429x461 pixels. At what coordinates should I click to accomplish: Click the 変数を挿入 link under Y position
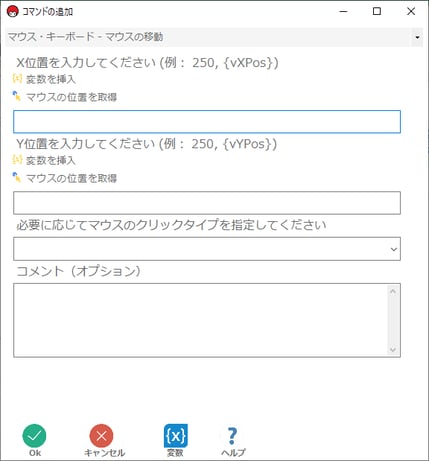tap(51, 160)
